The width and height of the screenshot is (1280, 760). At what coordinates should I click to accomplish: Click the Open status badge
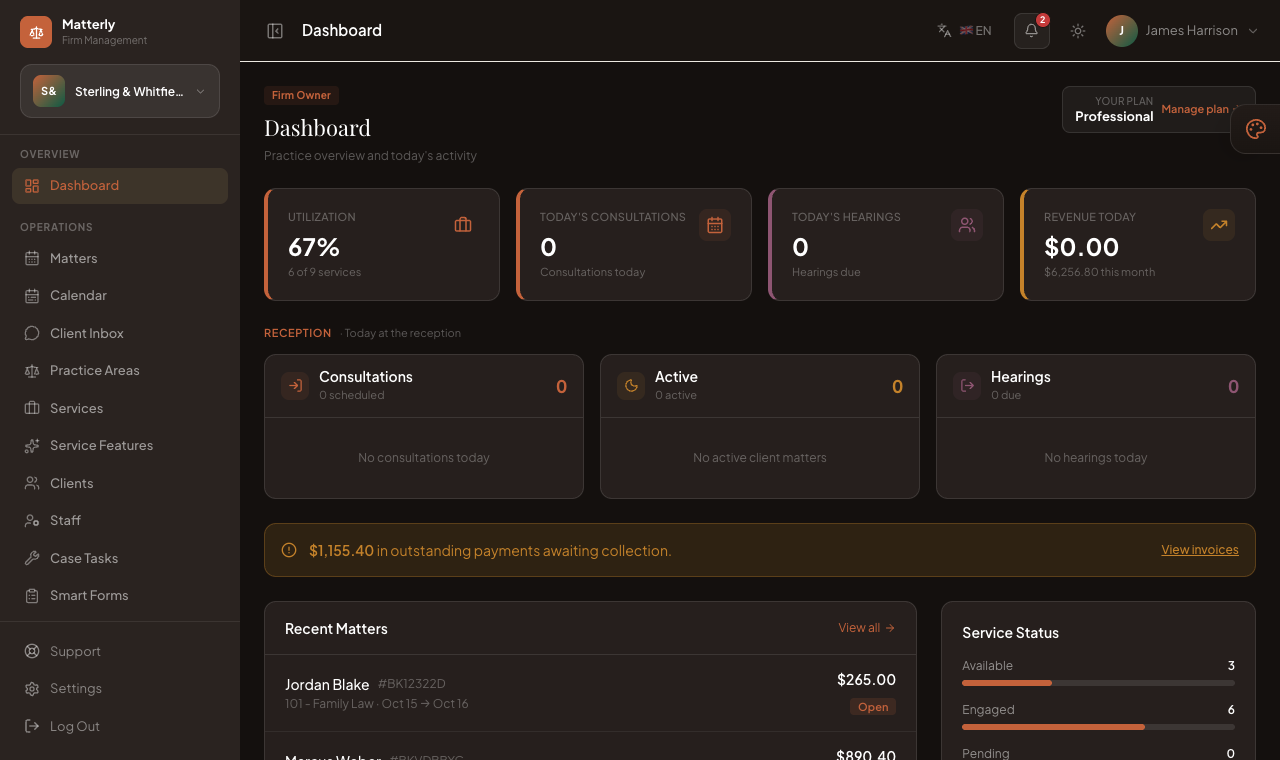(873, 707)
